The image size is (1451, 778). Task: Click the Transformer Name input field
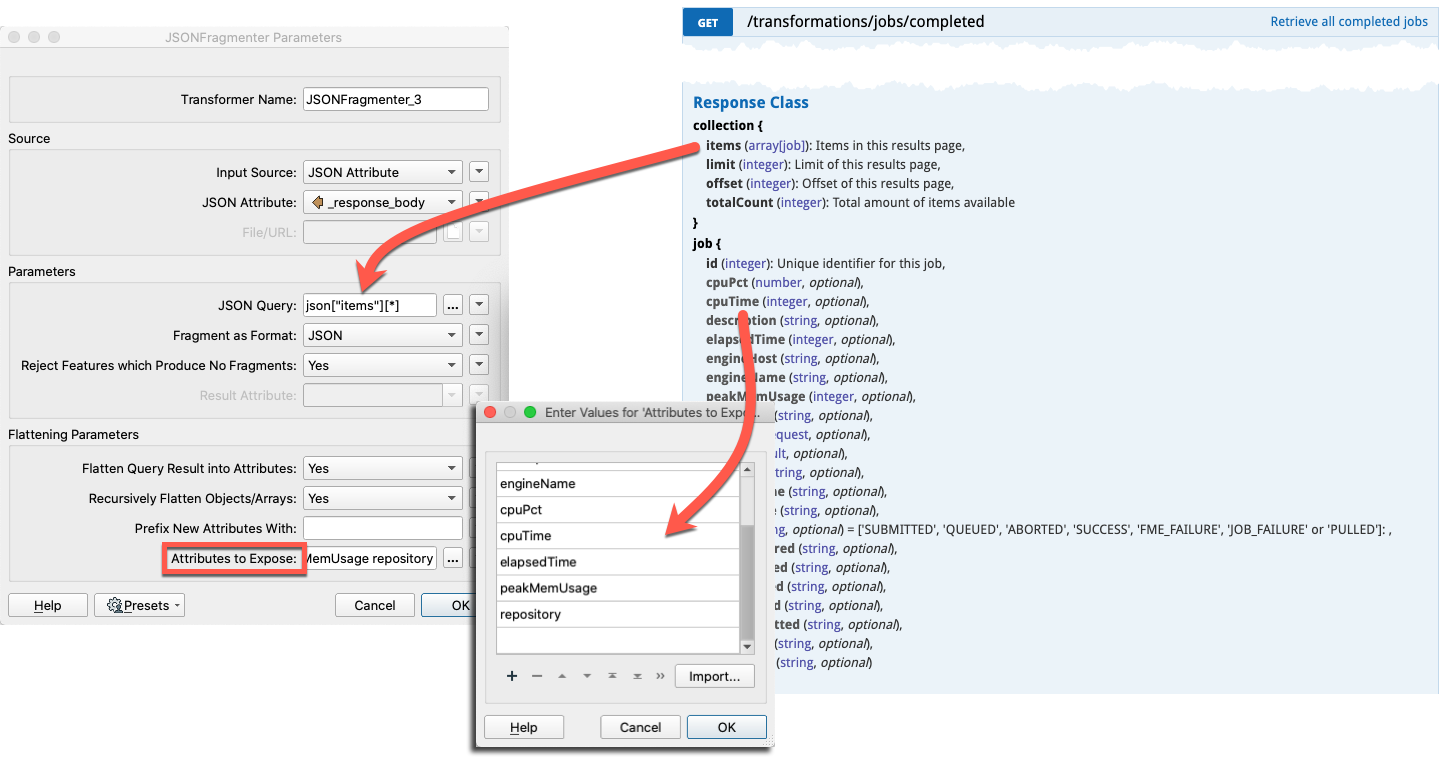click(395, 99)
